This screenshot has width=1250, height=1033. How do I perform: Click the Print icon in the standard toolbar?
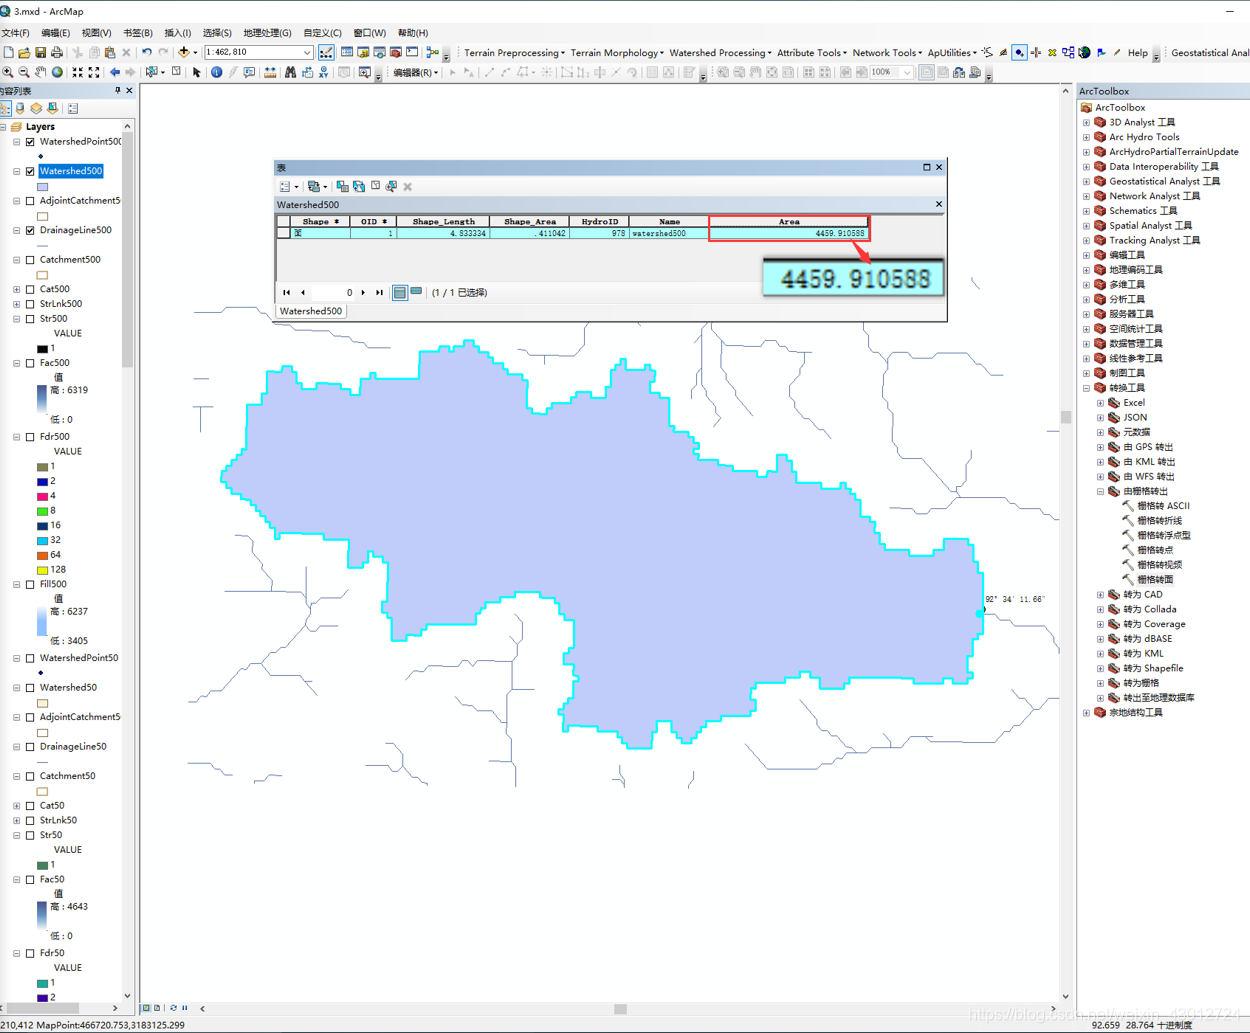point(57,52)
